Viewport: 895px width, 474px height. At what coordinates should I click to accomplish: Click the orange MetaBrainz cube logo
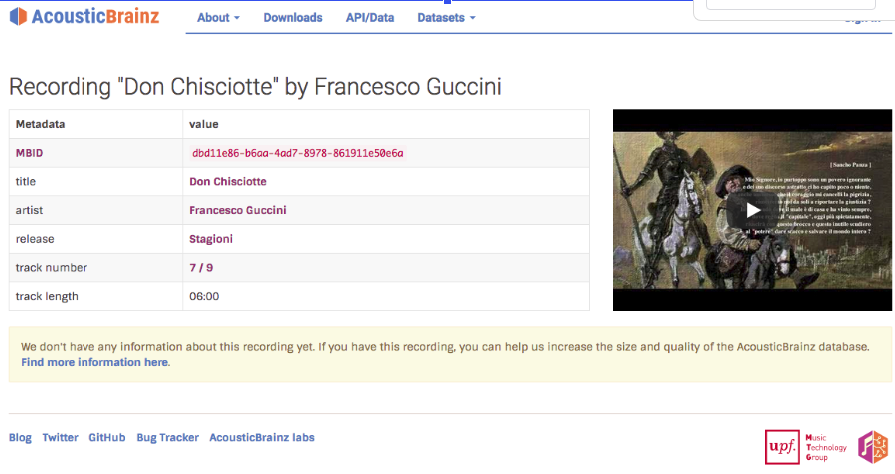pos(873,447)
